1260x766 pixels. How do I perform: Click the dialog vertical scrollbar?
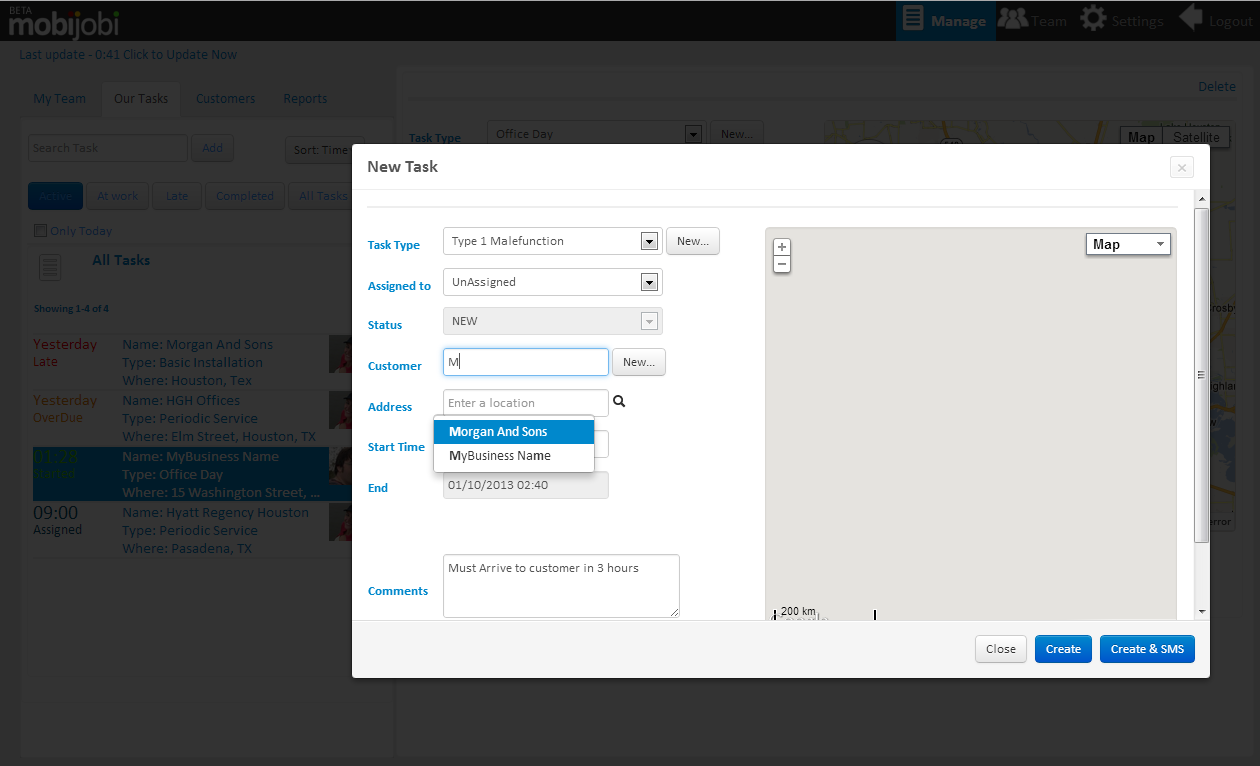(x=1202, y=375)
